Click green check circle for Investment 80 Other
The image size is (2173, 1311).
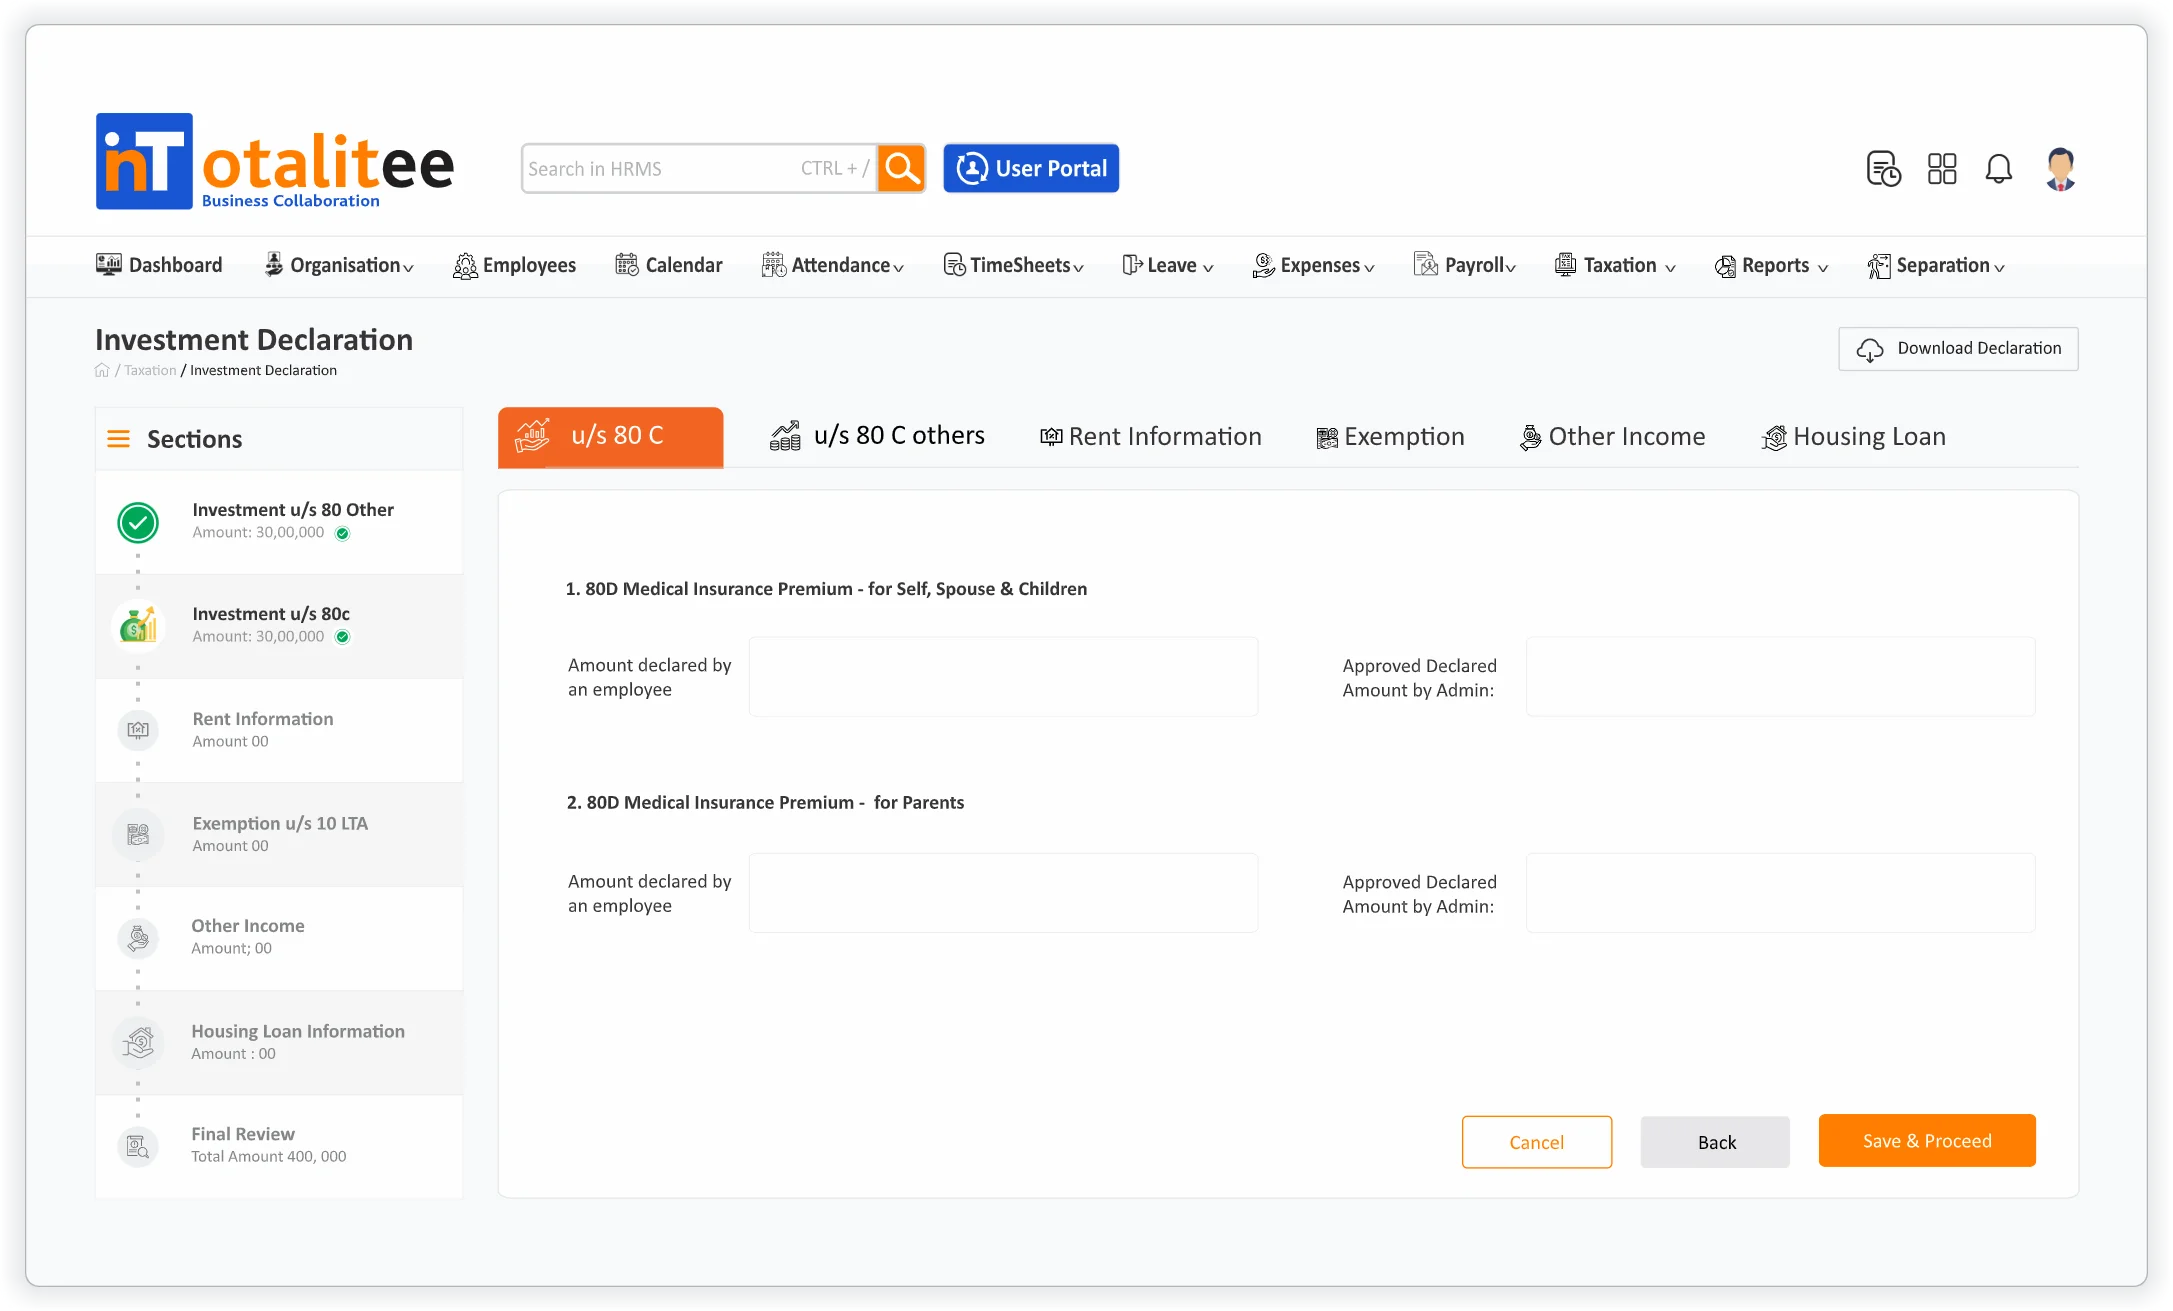[x=138, y=522]
